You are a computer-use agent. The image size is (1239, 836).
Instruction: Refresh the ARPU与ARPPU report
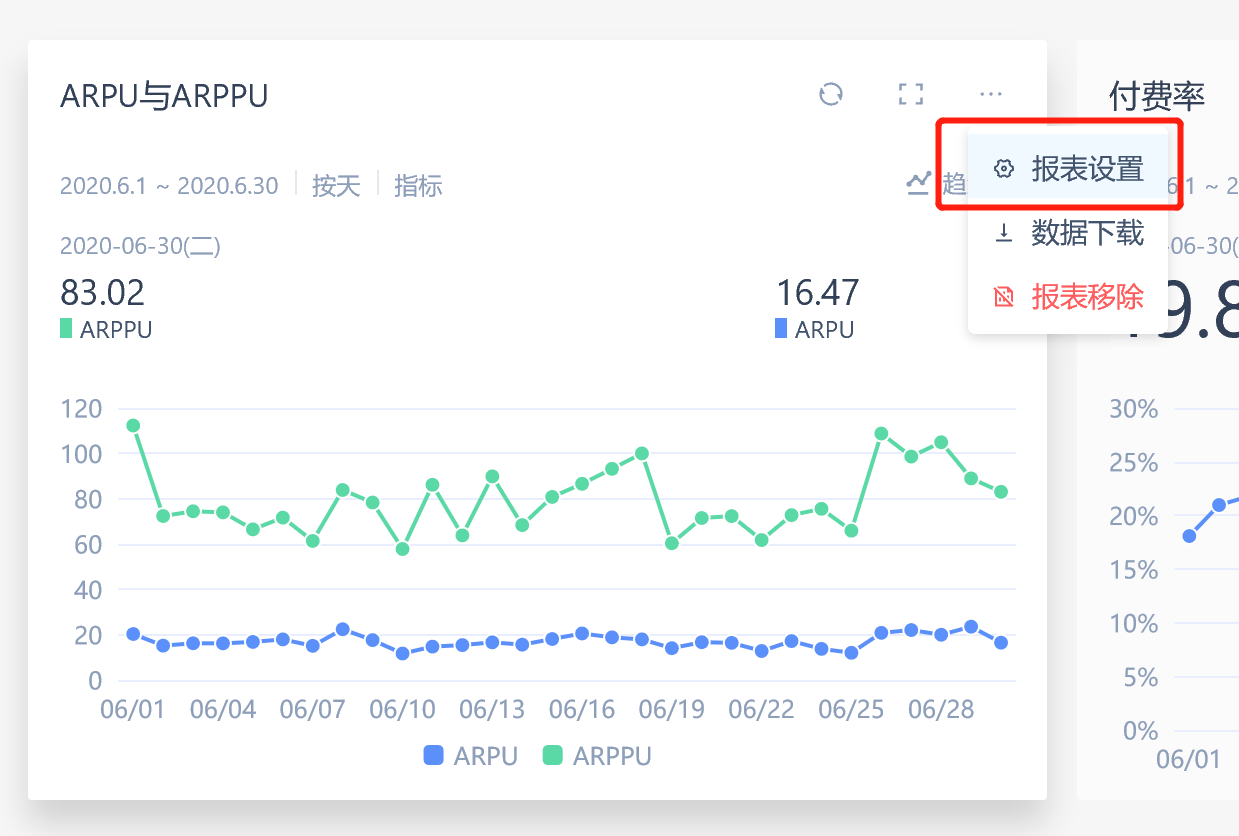pos(831,95)
